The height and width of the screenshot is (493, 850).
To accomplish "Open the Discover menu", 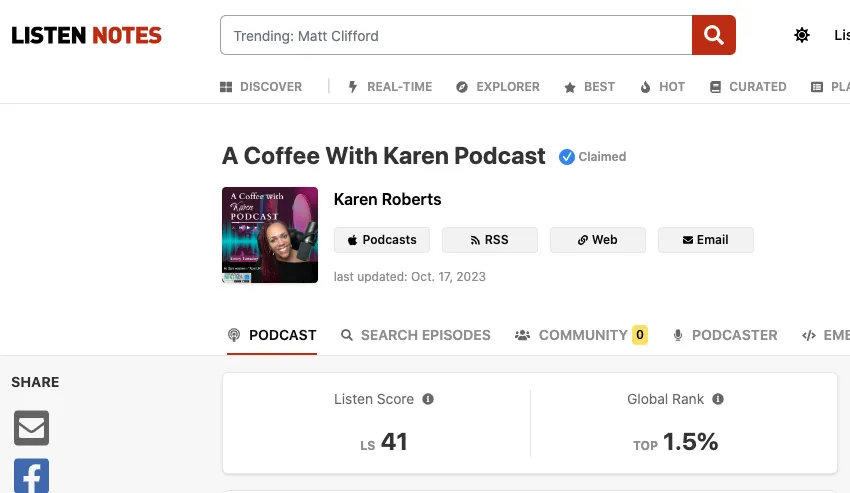I will (x=261, y=87).
